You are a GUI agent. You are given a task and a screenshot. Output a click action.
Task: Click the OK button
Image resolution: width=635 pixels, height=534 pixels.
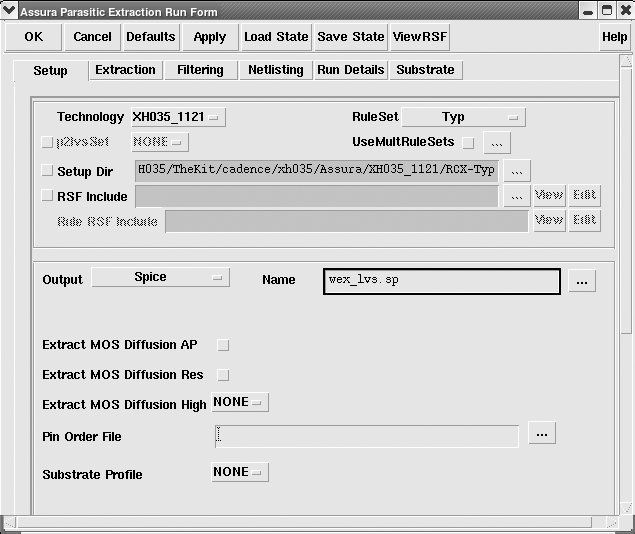[34, 37]
